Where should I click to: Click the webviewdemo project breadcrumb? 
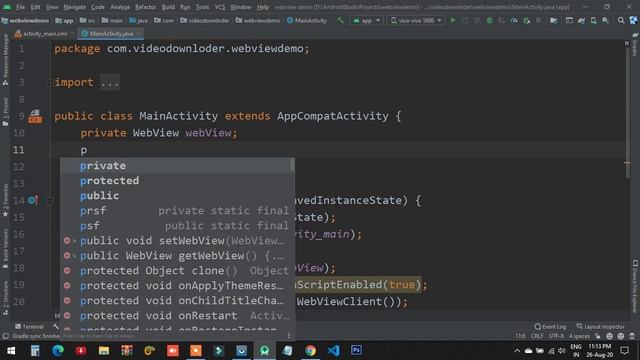pos(25,20)
